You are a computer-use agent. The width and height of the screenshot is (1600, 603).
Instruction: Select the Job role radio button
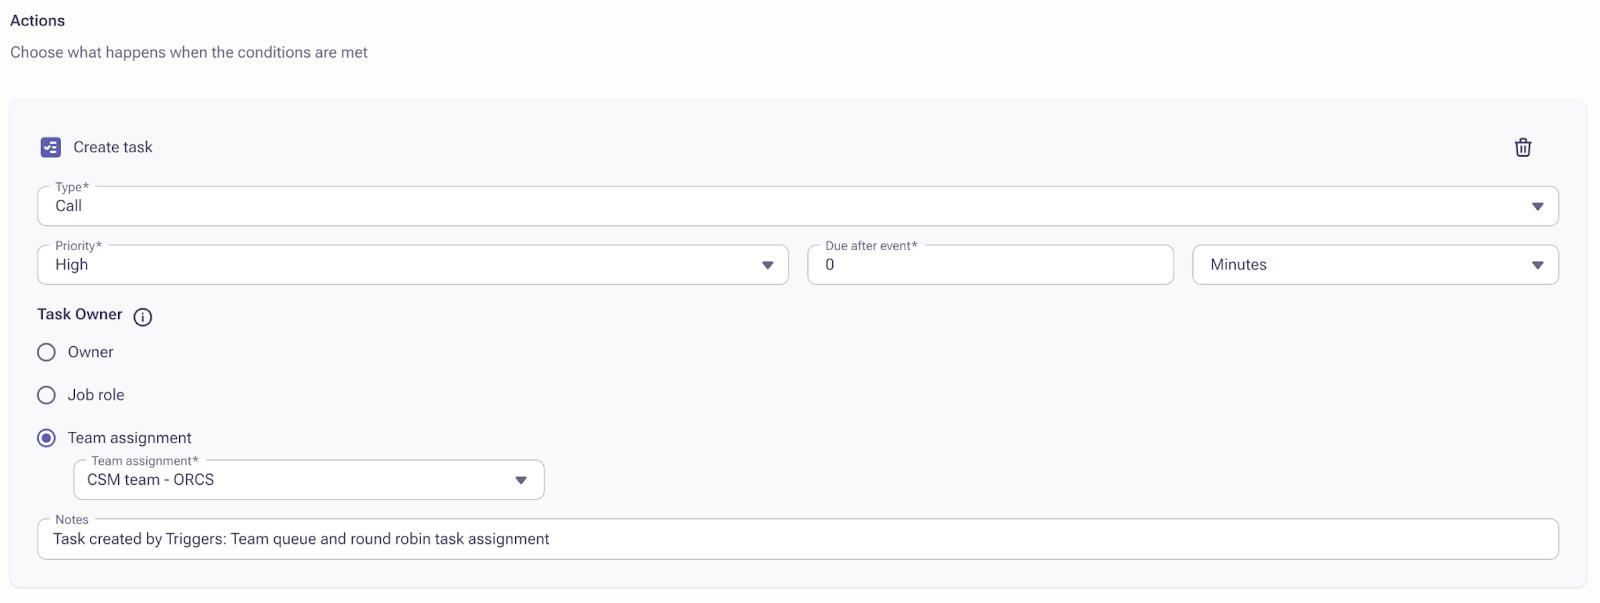coord(46,394)
